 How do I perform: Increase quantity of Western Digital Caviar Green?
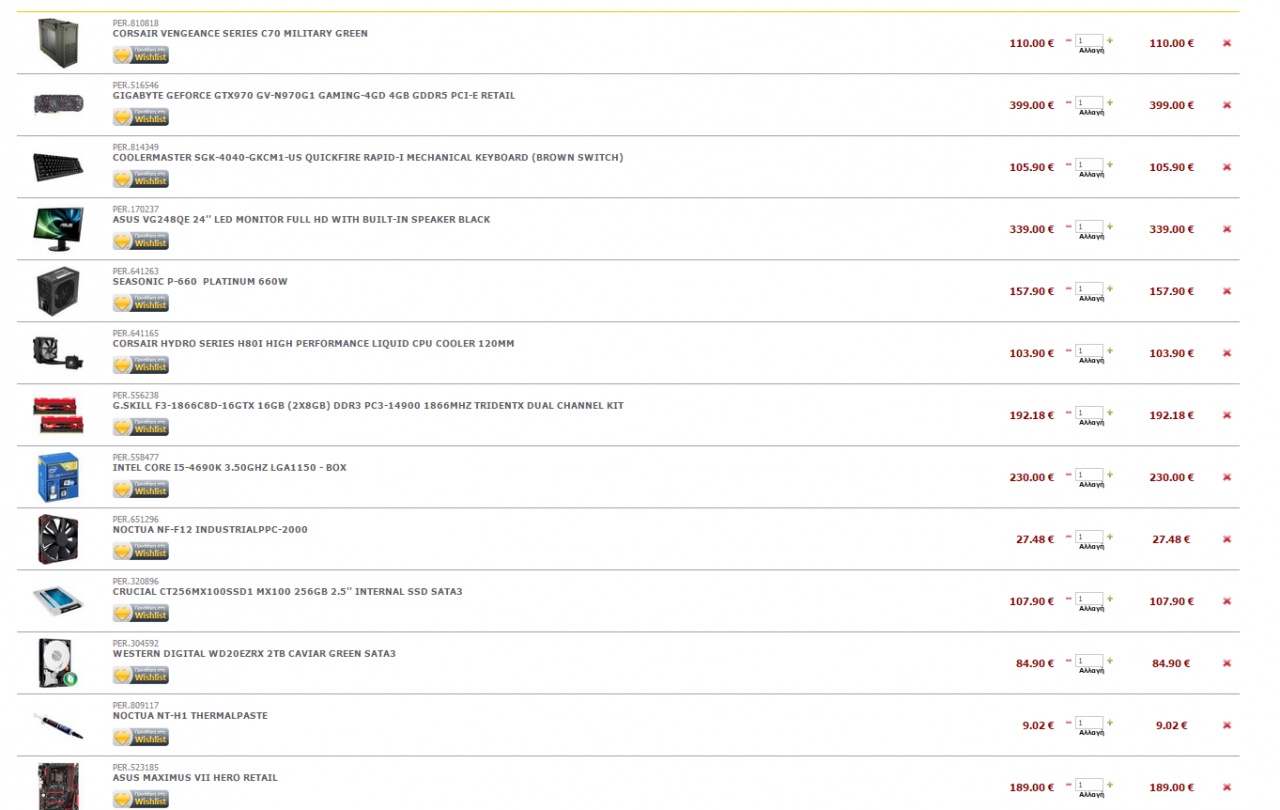1110,660
